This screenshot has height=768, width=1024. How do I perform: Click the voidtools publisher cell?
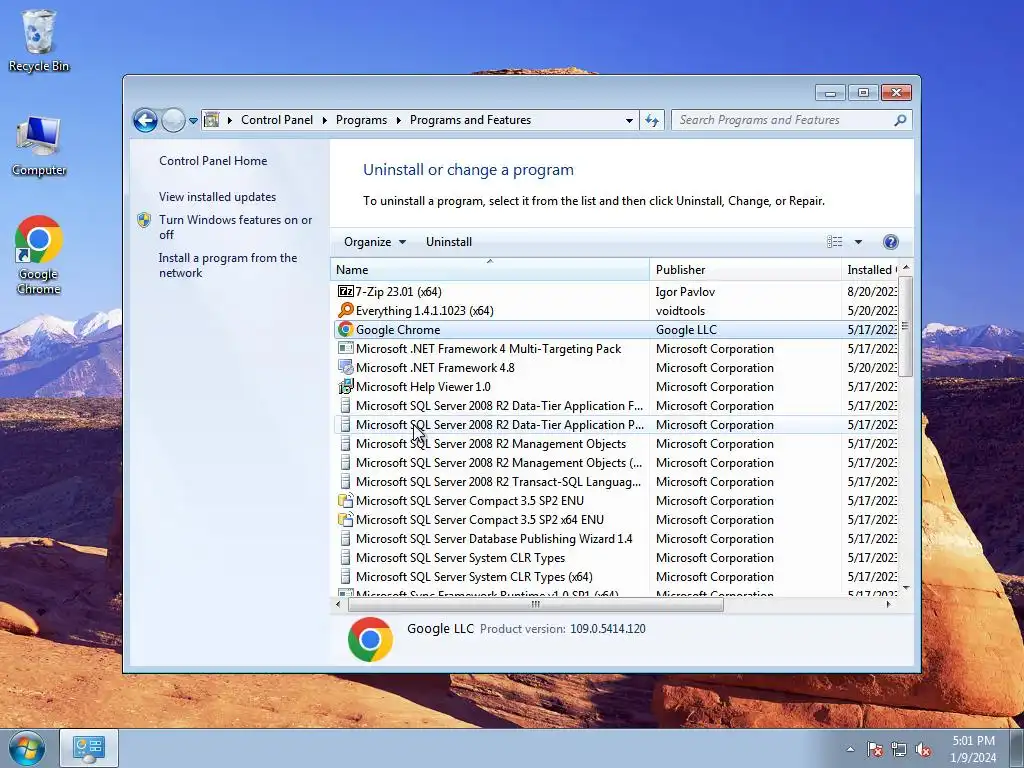point(680,311)
